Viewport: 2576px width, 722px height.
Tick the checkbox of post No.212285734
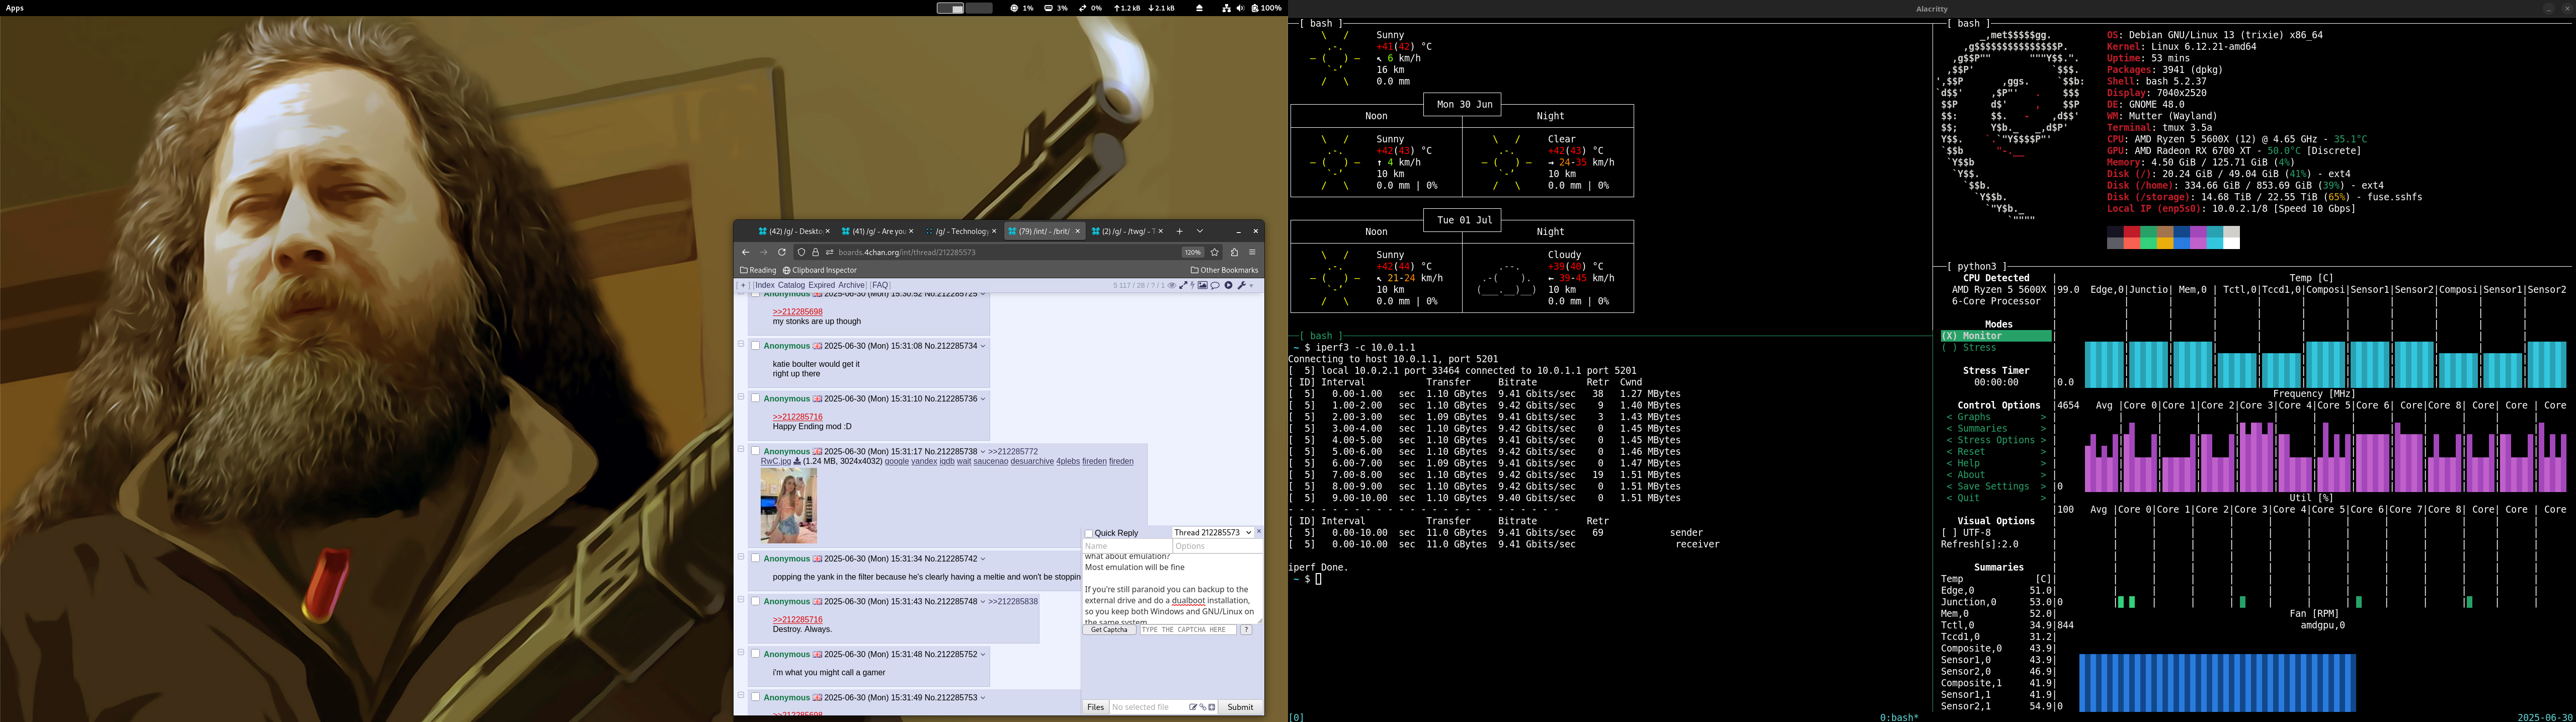click(756, 345)
